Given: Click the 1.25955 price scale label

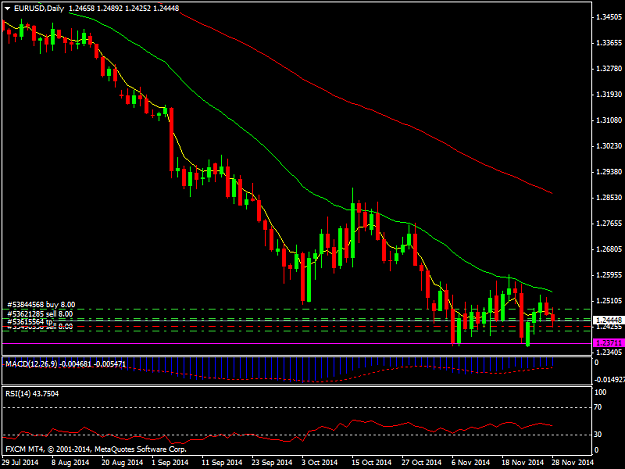Looking at the screenshot, I should (609, 275).
